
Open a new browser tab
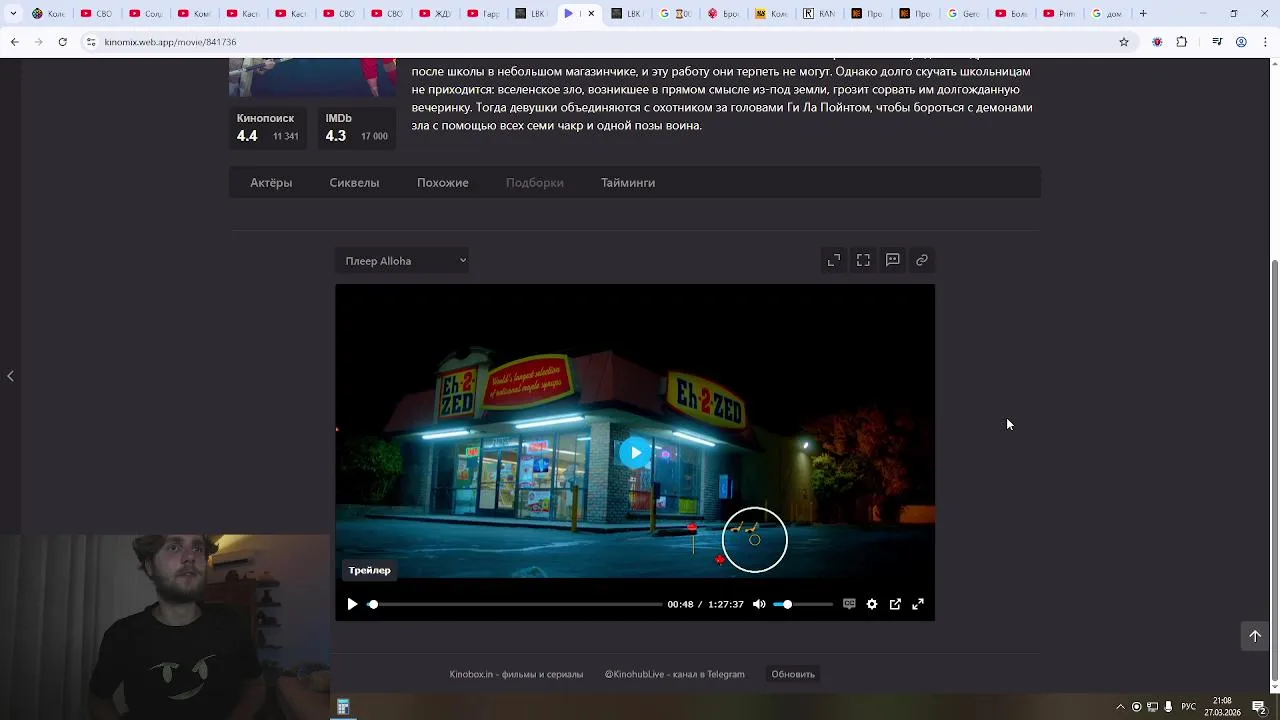tap(1143, 14)
